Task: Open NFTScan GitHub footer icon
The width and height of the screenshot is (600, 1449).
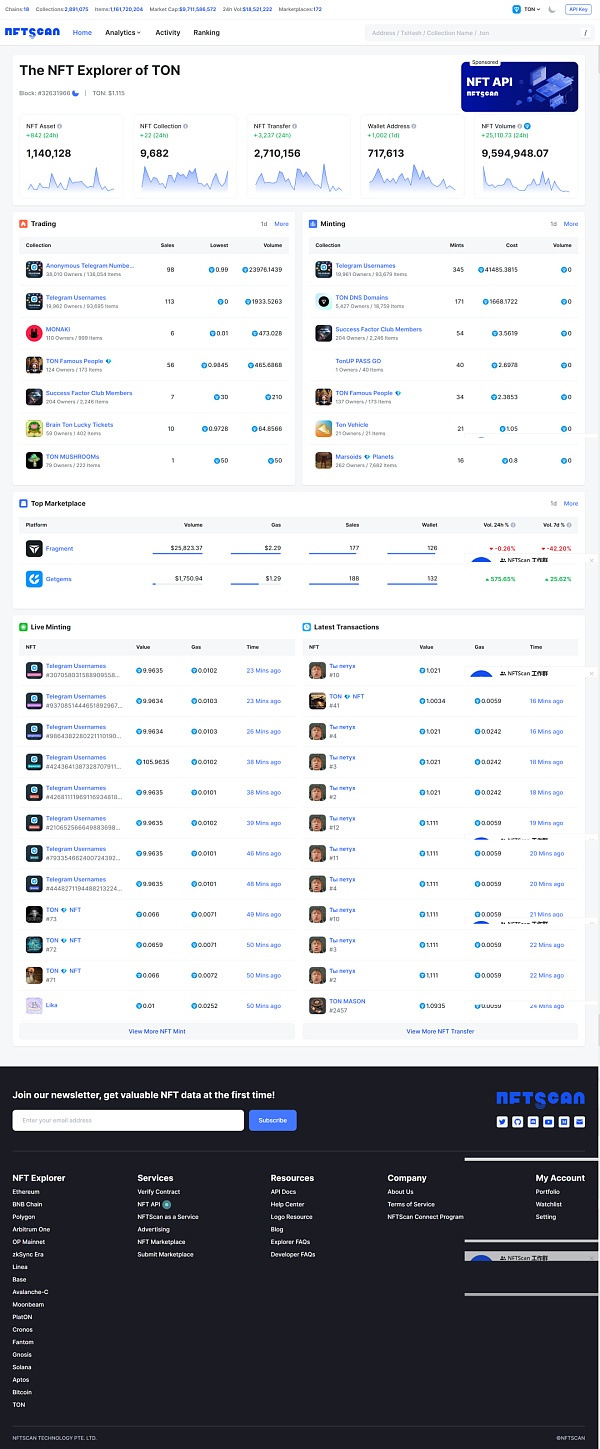Action: [518, 1122]
